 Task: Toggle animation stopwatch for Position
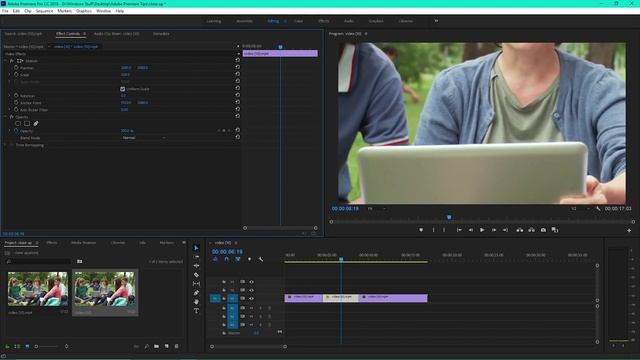16,67
